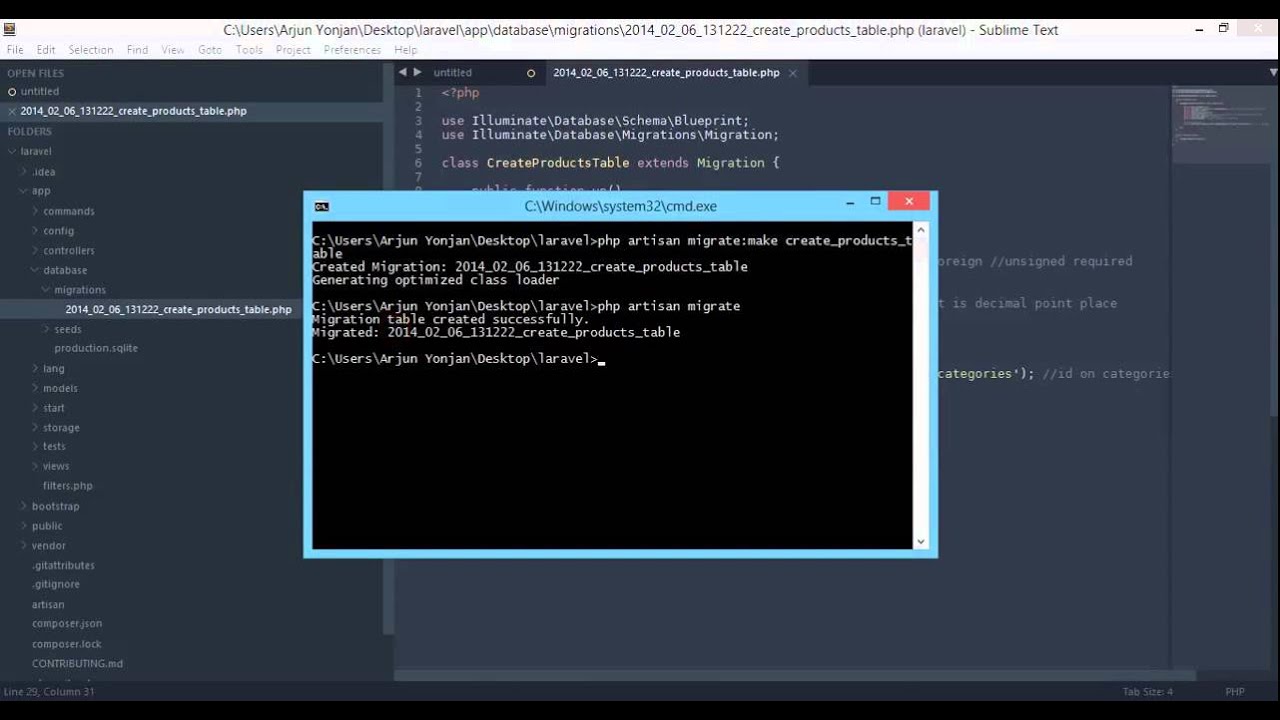Close the create_products_table.php tab

point(792,72)
